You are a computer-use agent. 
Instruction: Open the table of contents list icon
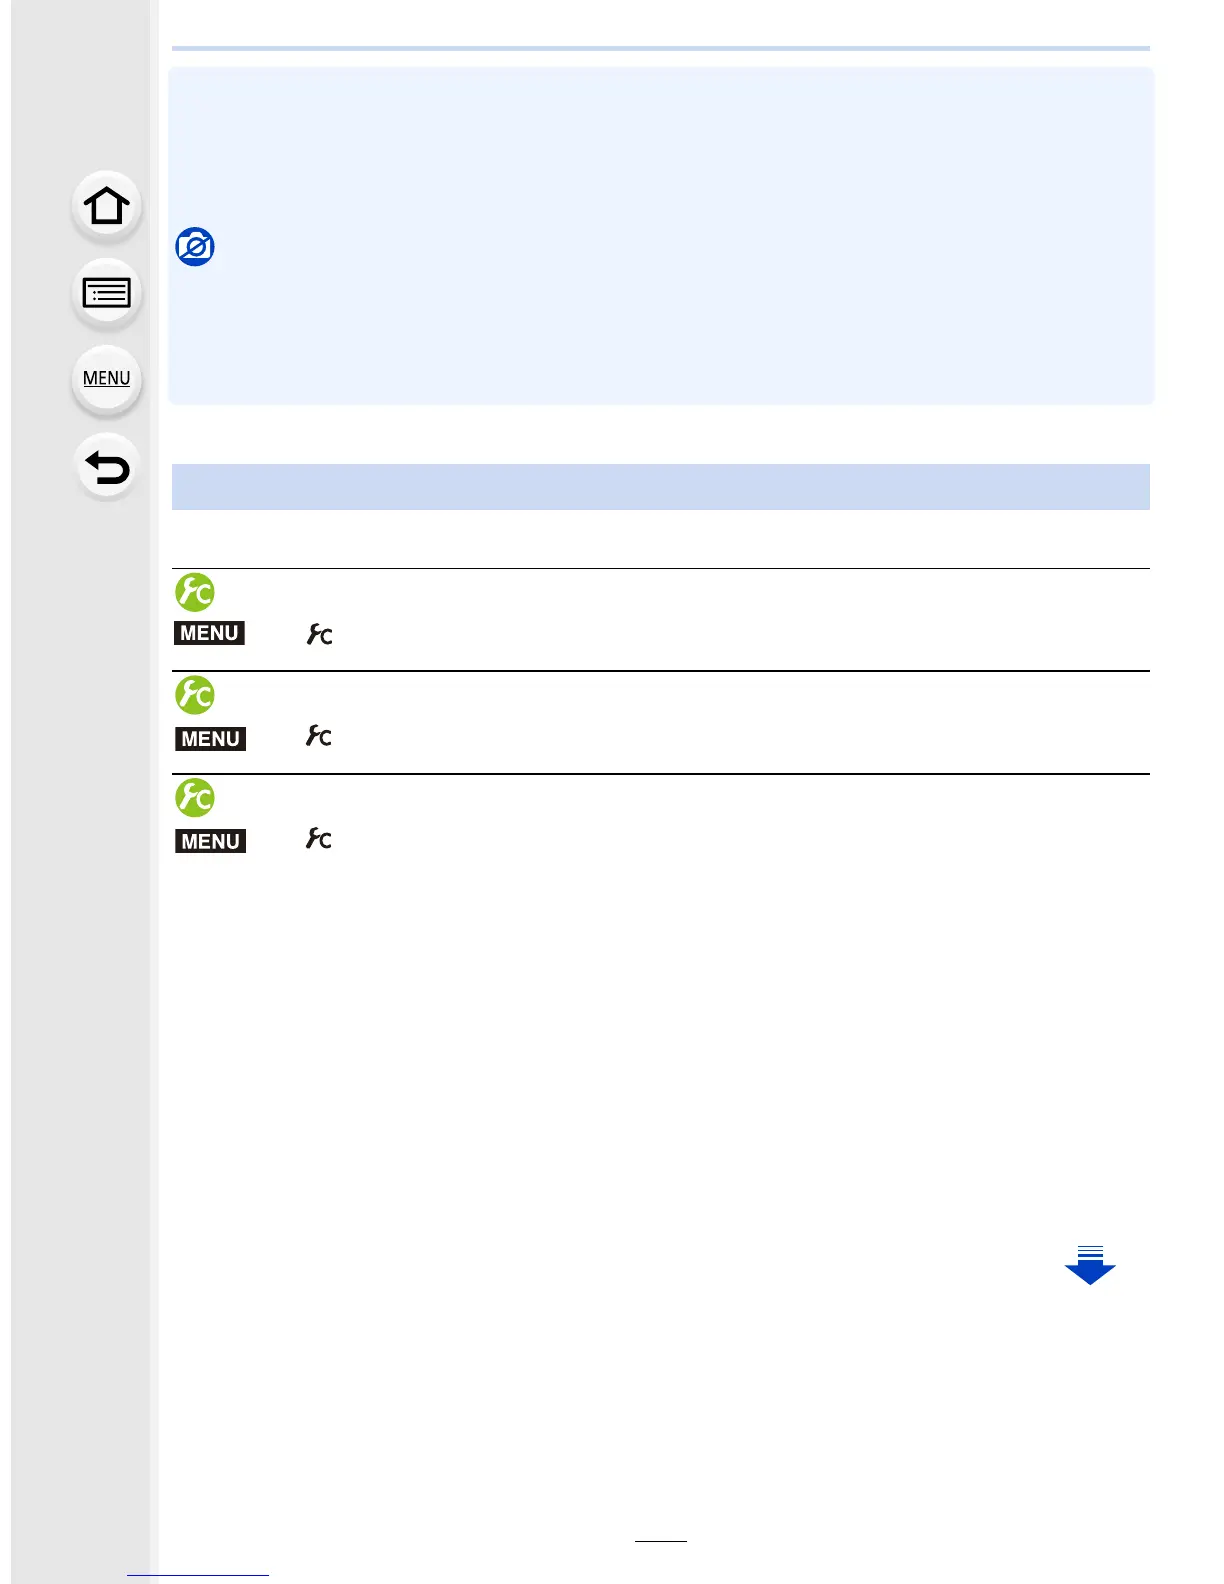click(x=106, y=293)
